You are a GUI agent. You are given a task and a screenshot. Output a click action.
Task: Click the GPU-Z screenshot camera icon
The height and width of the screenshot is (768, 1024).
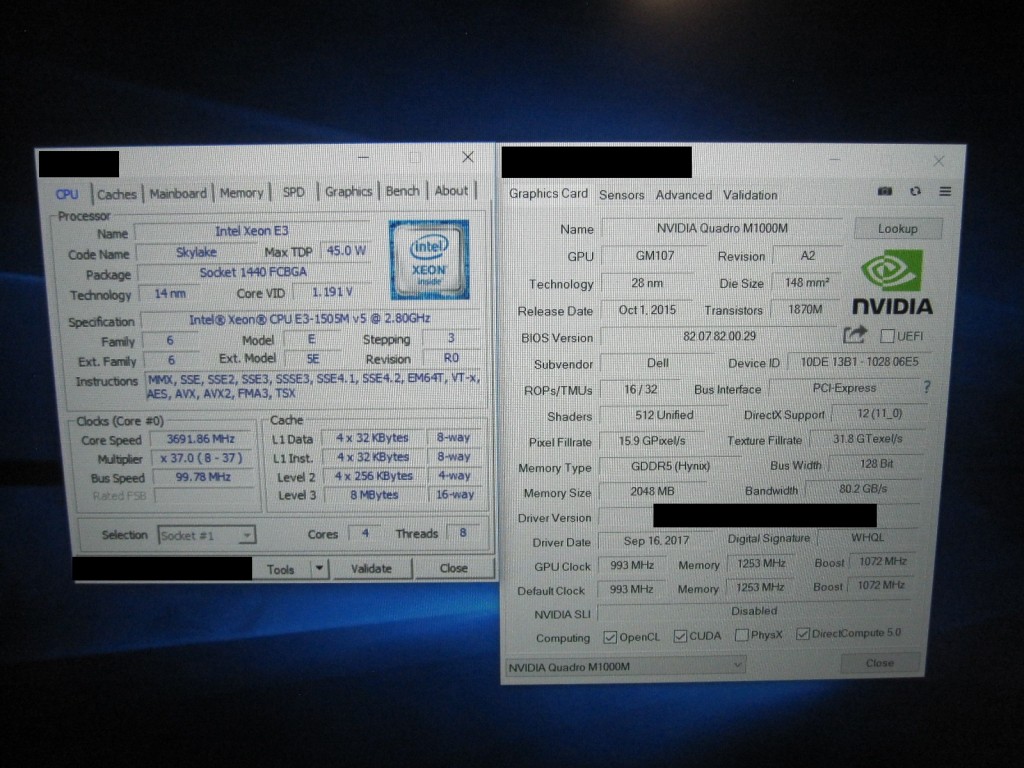pos(885,191)
